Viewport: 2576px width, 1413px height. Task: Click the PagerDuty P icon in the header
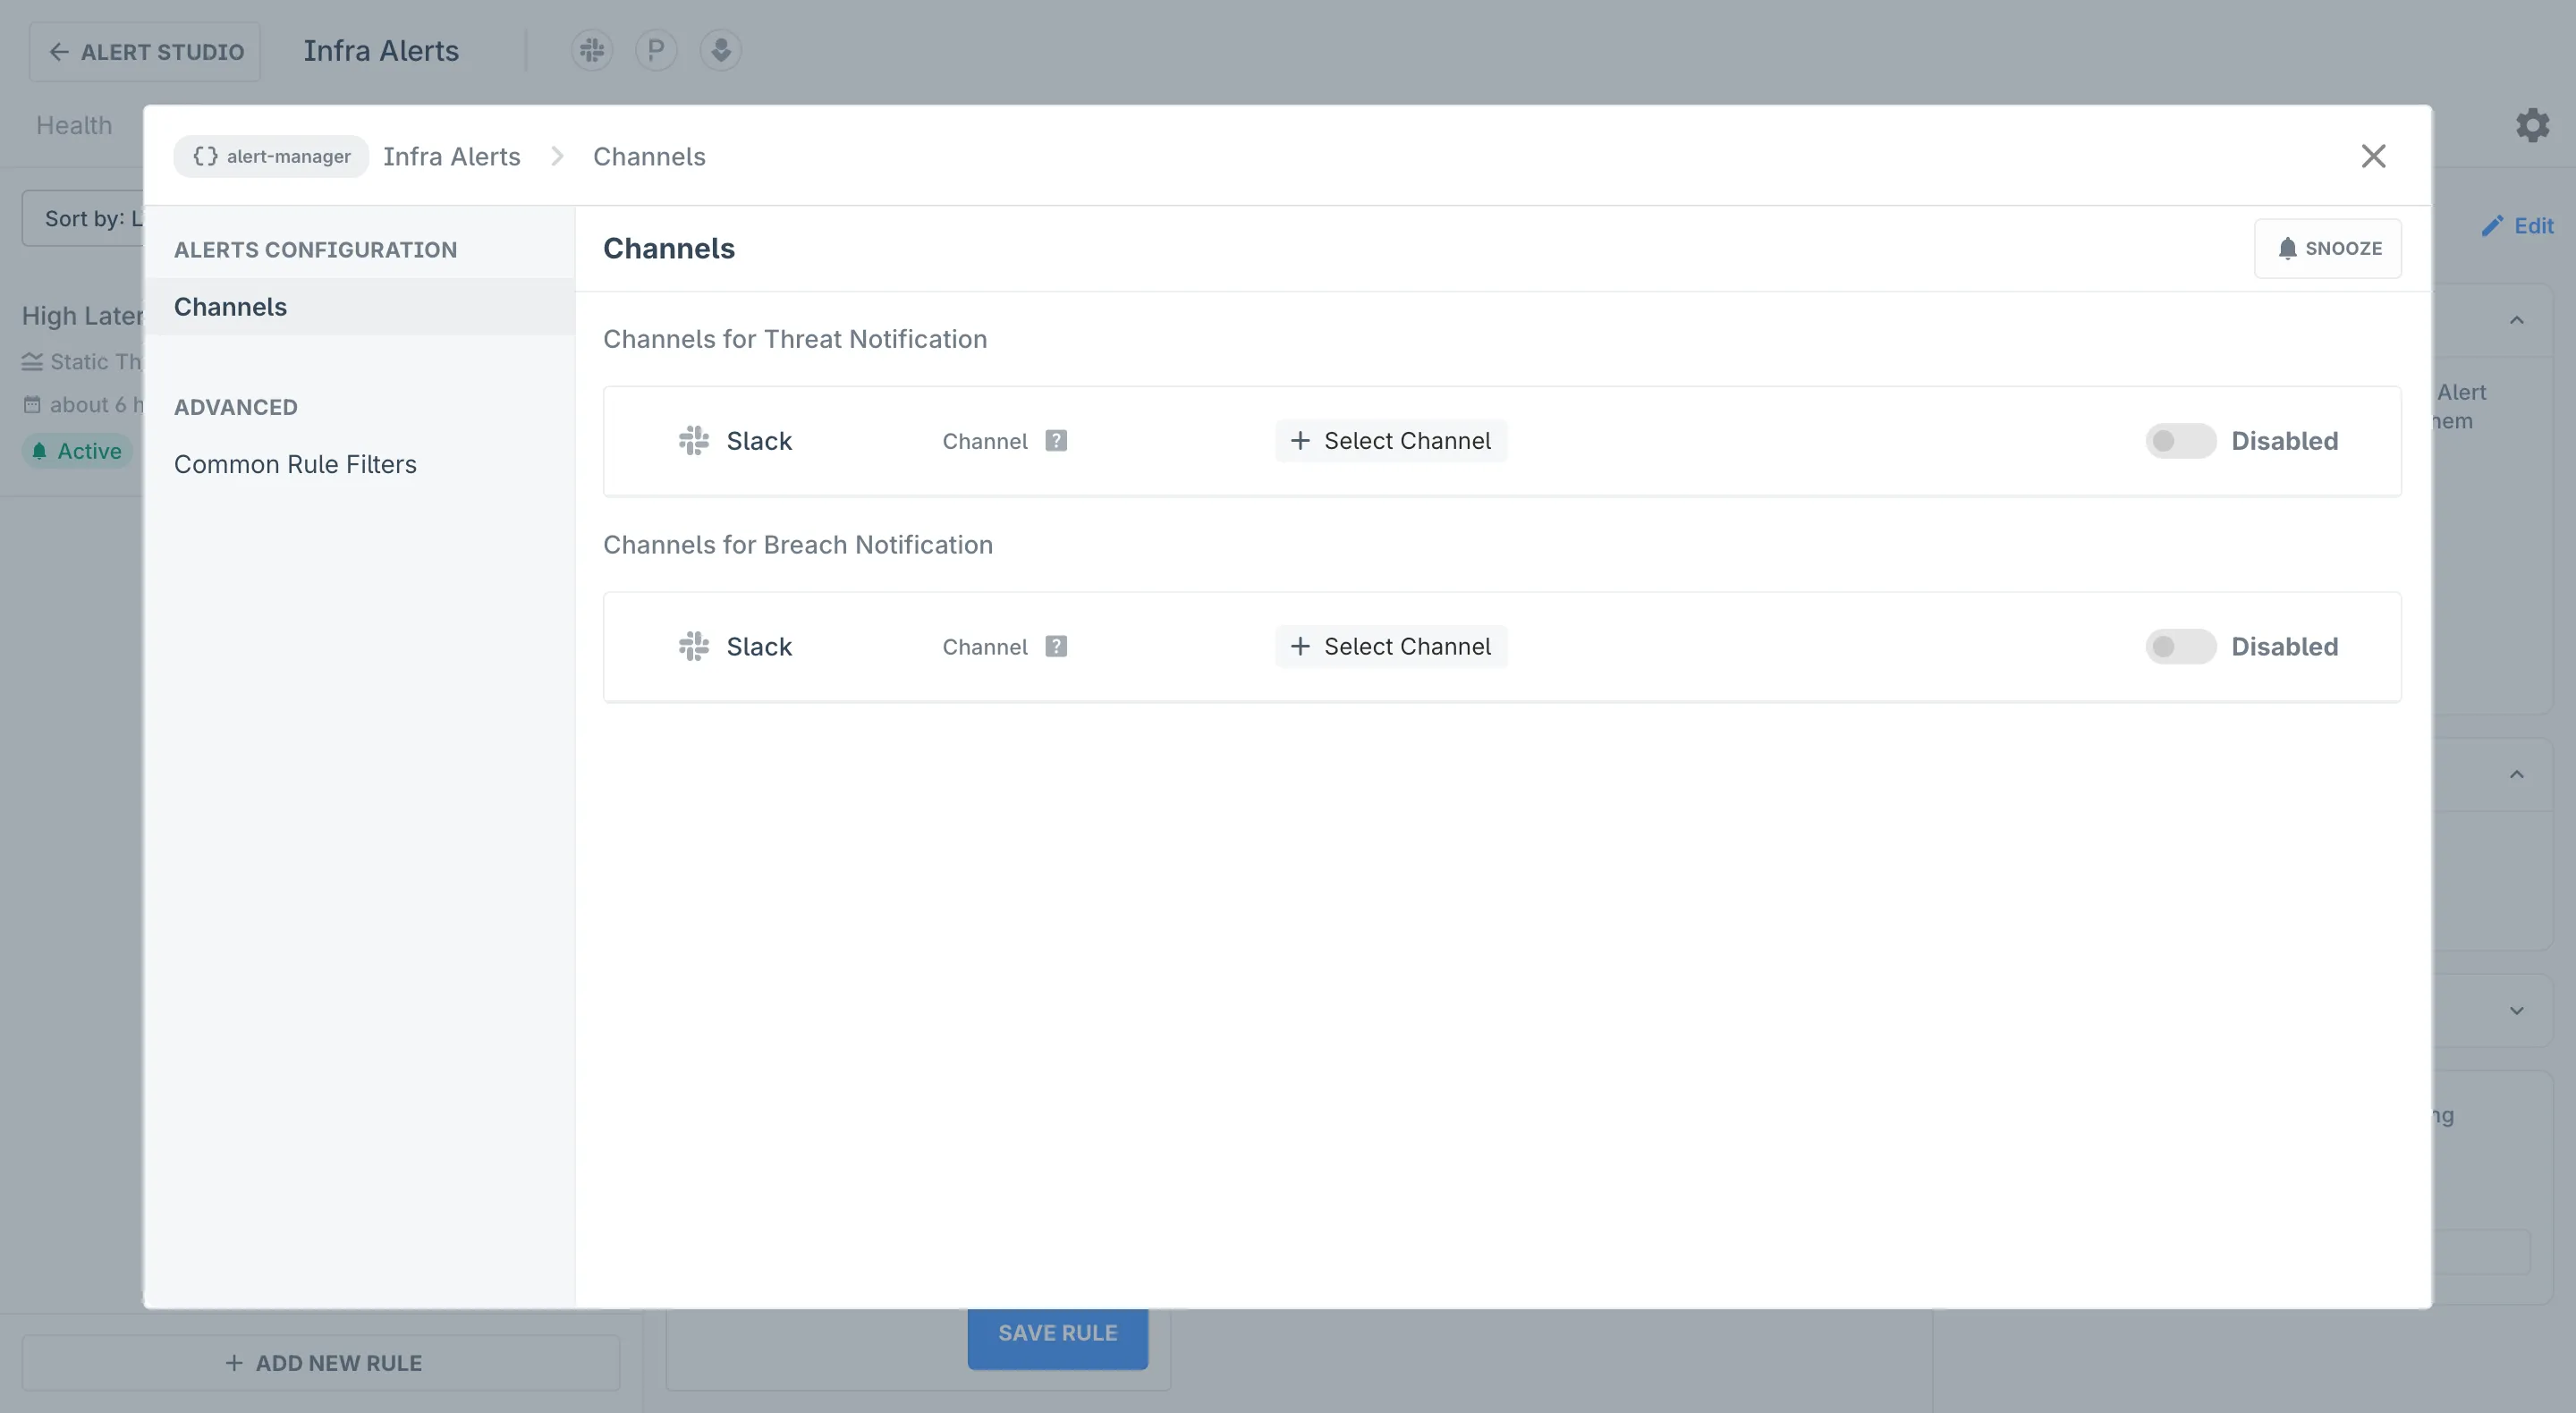point(656,50)
